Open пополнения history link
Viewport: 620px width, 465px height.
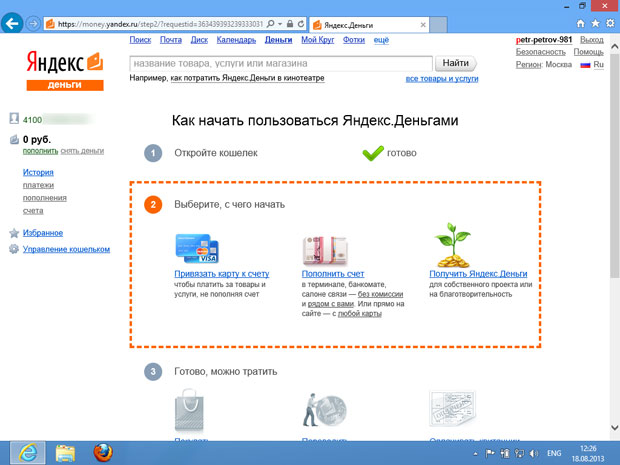pos(45,198)
